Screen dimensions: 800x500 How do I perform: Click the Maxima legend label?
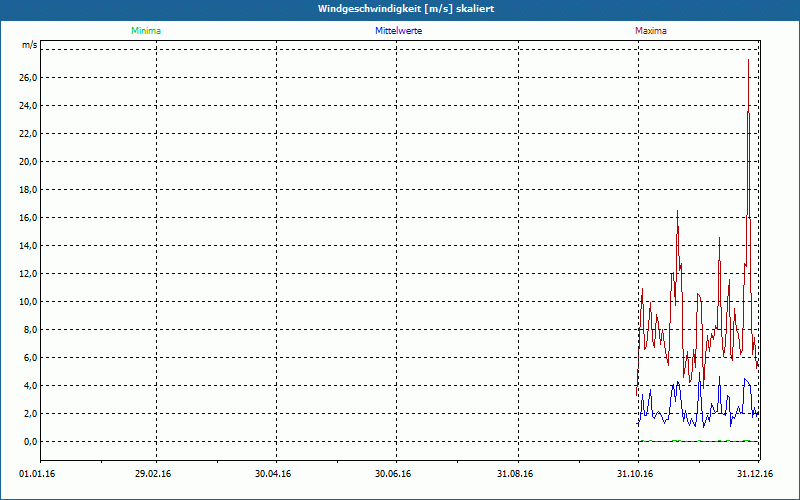pos(650,31)
